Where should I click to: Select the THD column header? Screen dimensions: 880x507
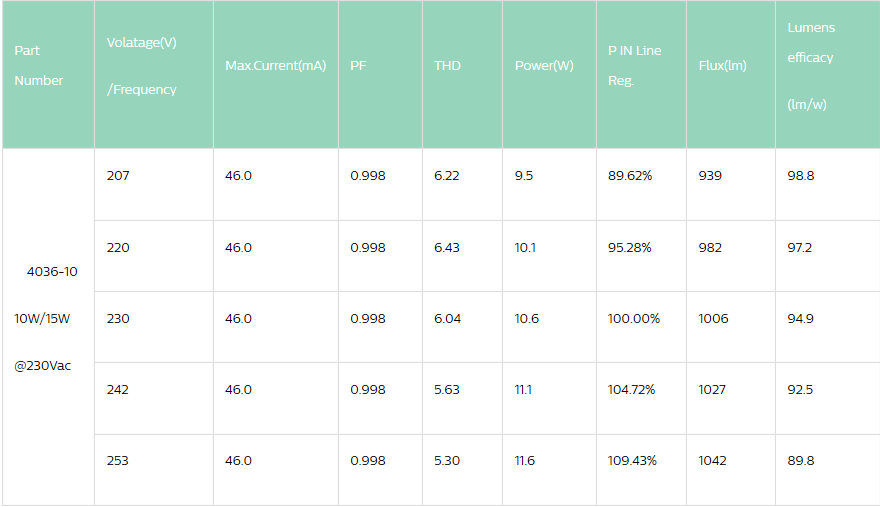(447, 66)
